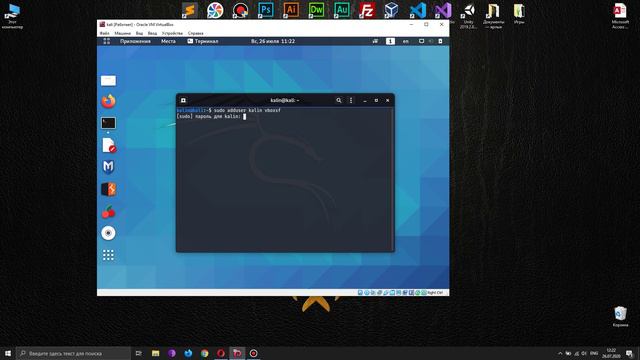This screenshot has width=640, height=360.
Task: Click the sudo password prompt line in terminal
Action: coord(211,117)
